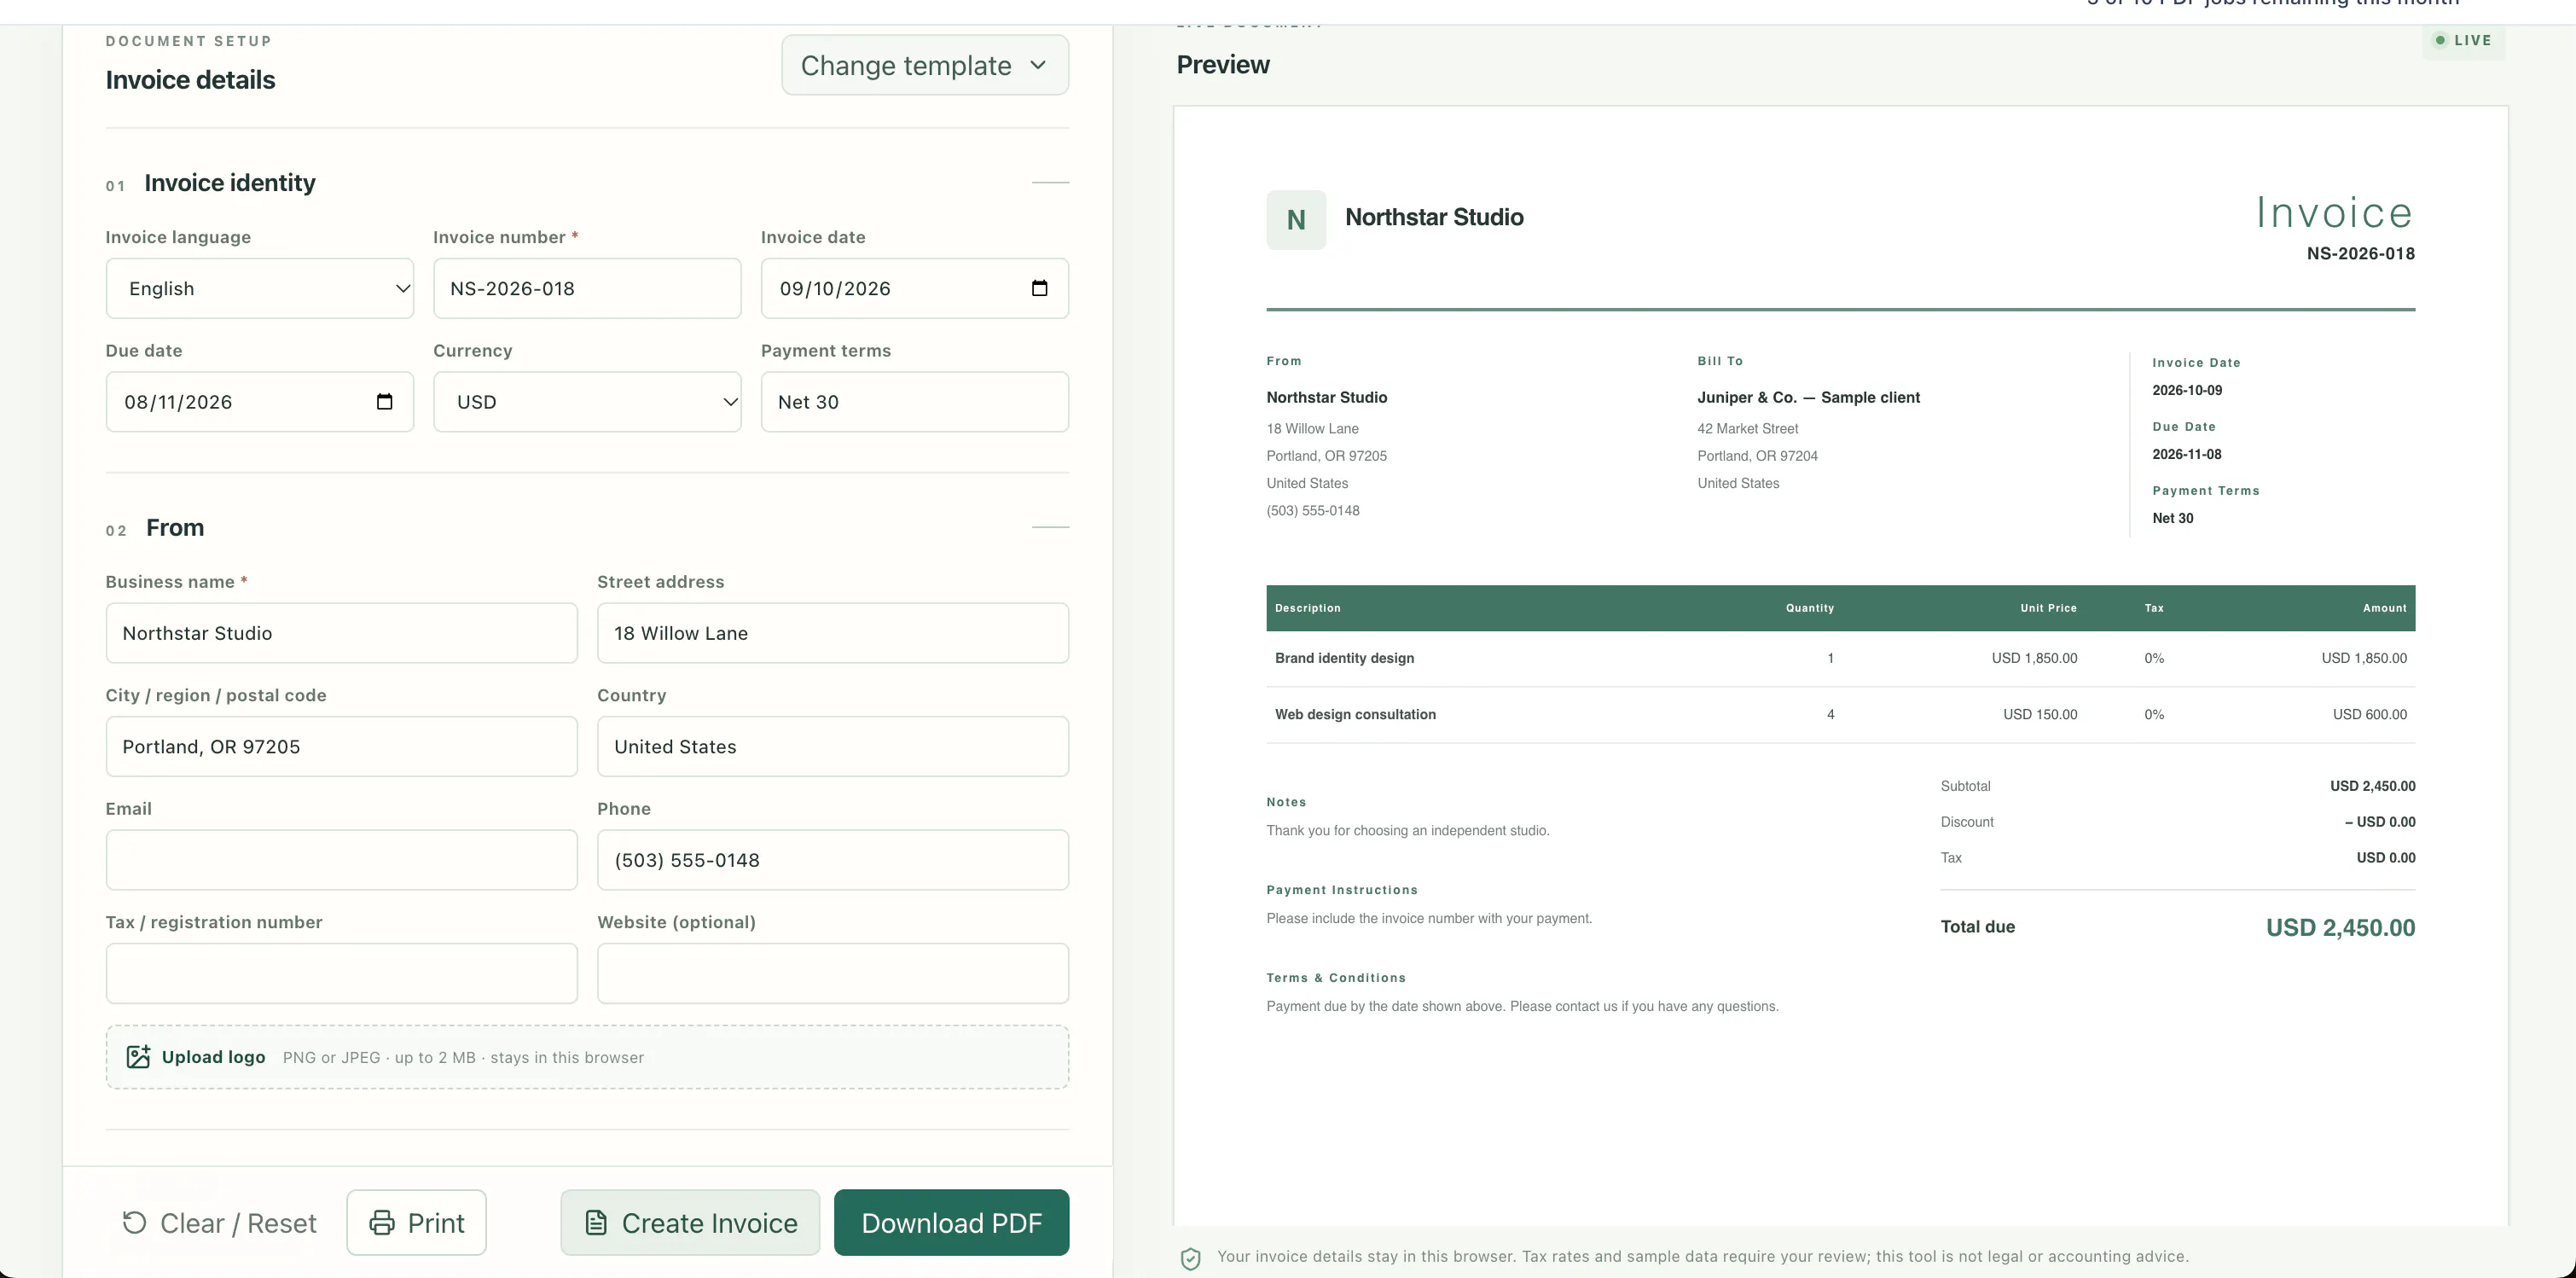Click '2026-11-08' due date in preview

[2187, 454]
